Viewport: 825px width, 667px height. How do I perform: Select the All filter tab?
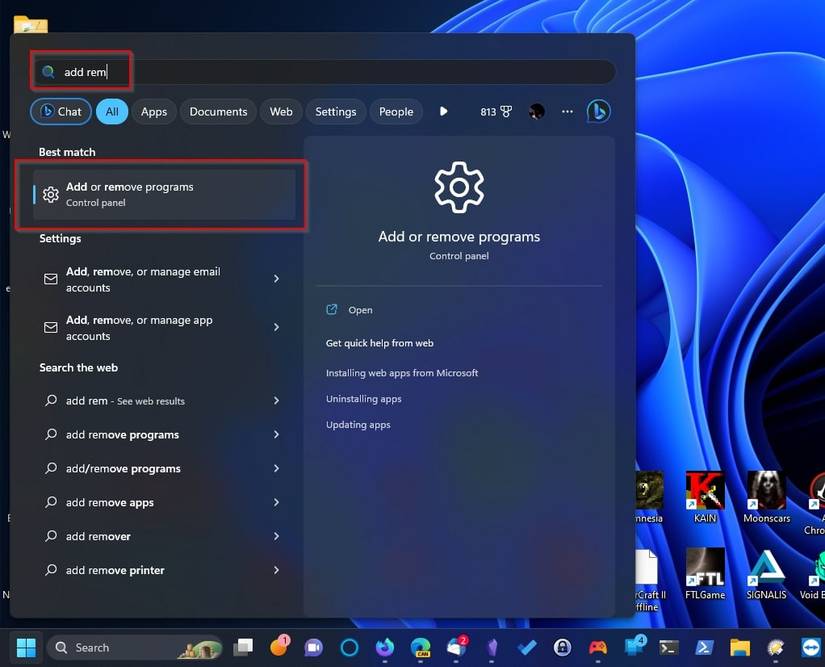tap(112, 112)
